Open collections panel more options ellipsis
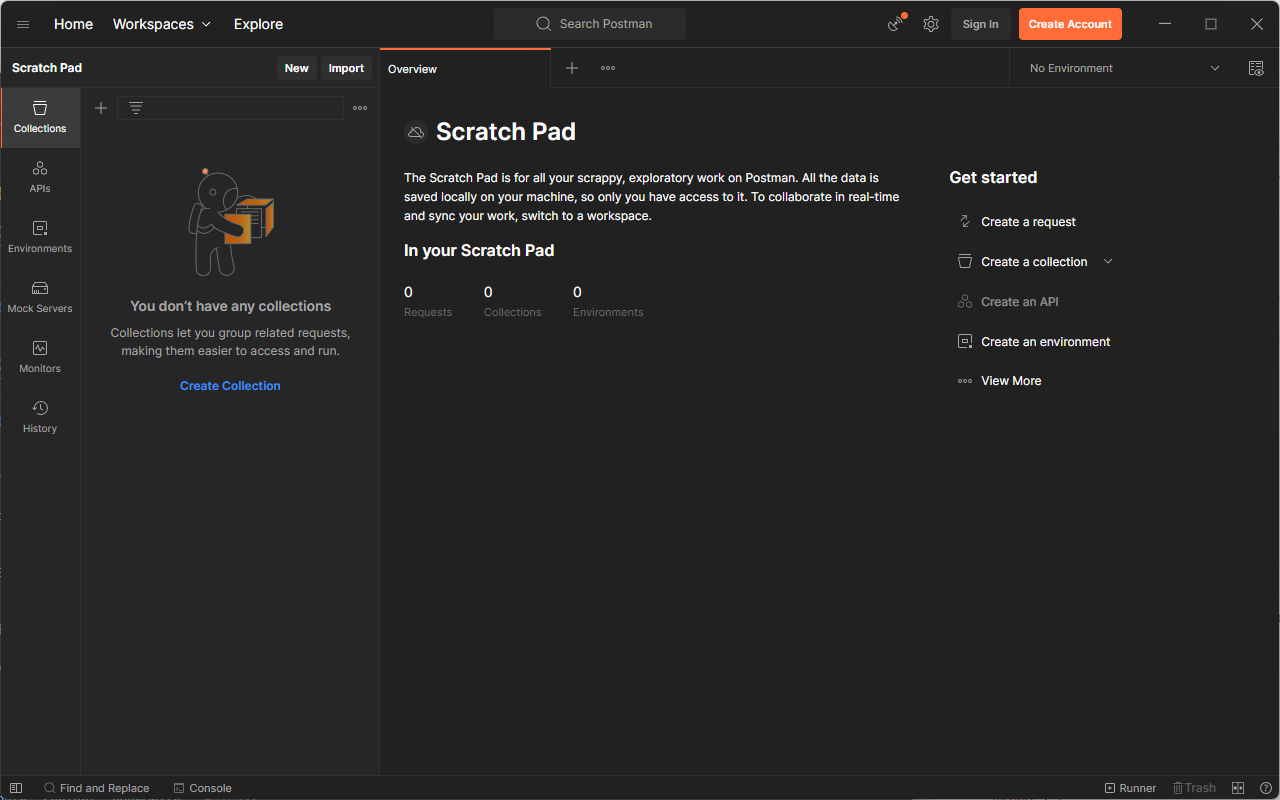1280x800 pixels. tap(360, 108)
